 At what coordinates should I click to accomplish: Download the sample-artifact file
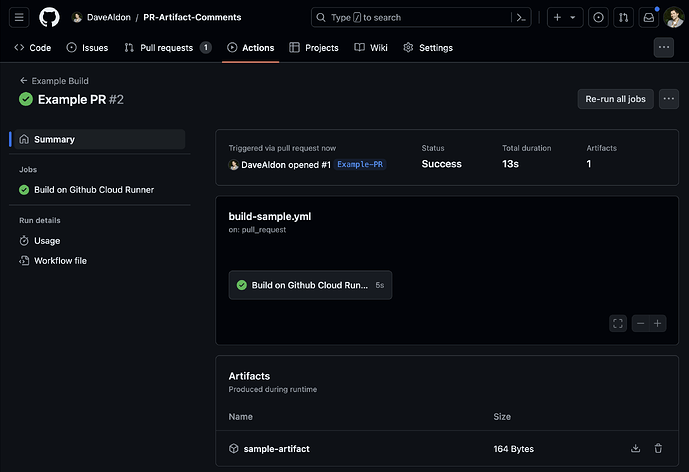[636, 449]
